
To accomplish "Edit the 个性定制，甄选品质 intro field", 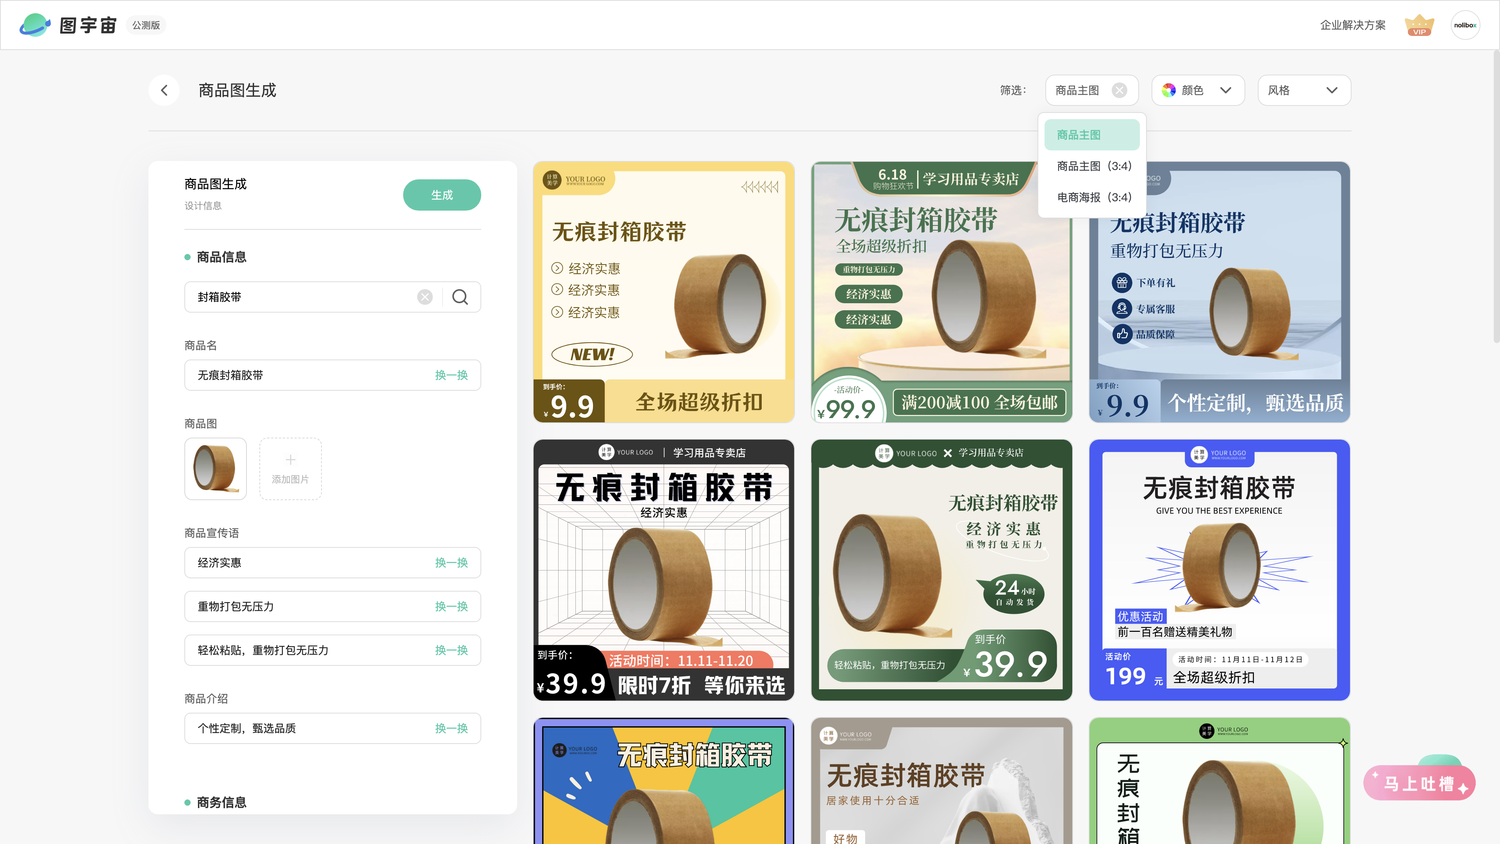I will tap(332, 728).
